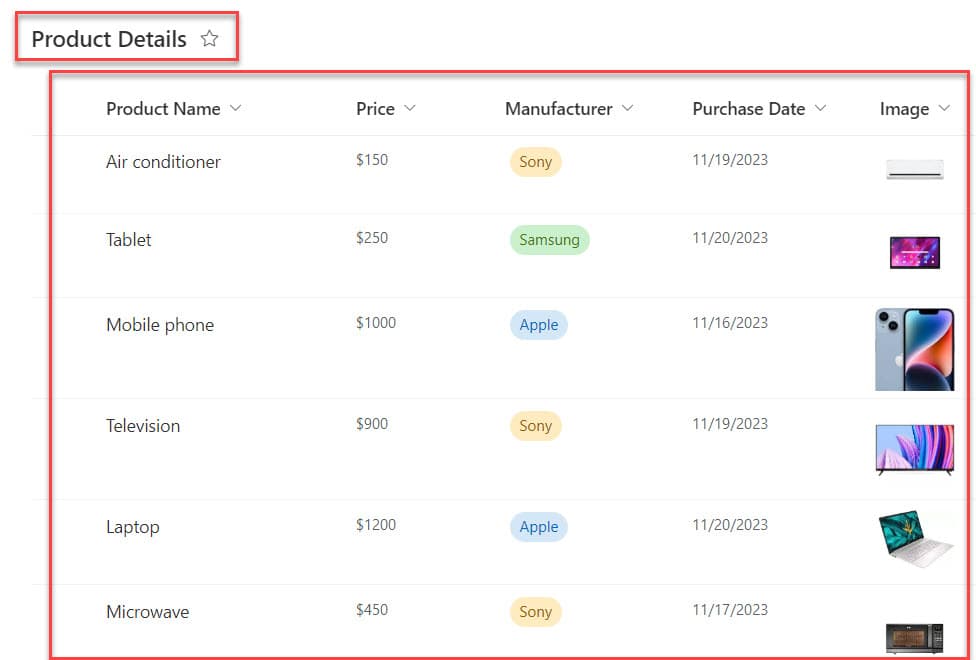Select Television's 11/19/2023 purchase date

pyautogui.click(x=730, y=424)
